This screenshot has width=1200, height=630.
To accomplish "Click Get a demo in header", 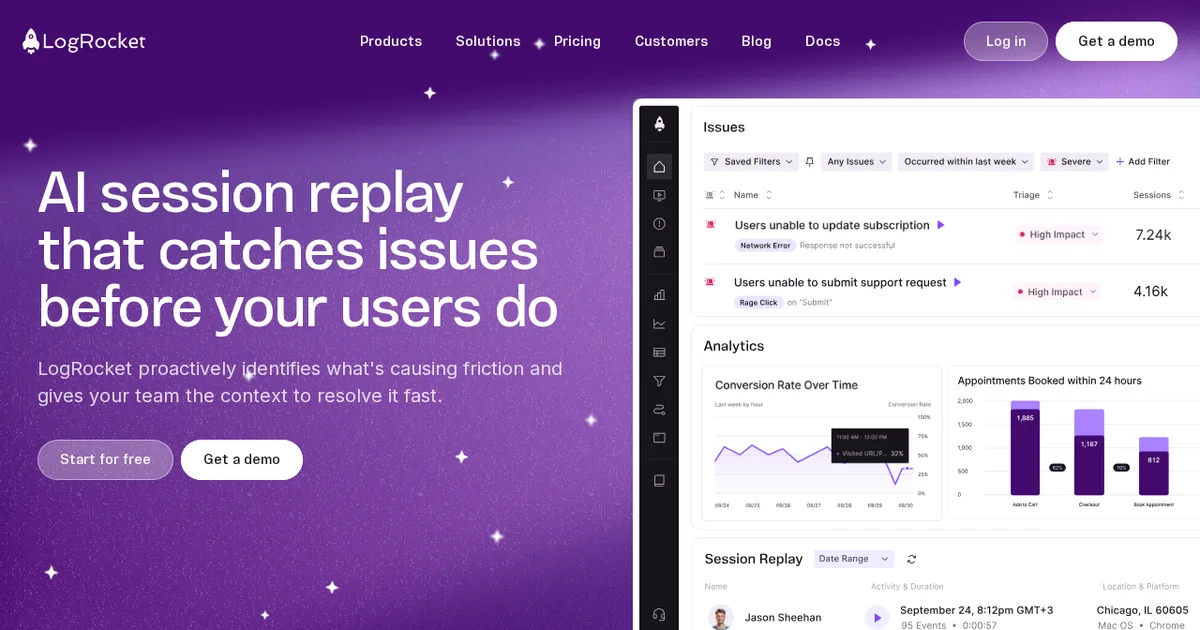I will pyautogui.click(x=1116, y=41).
